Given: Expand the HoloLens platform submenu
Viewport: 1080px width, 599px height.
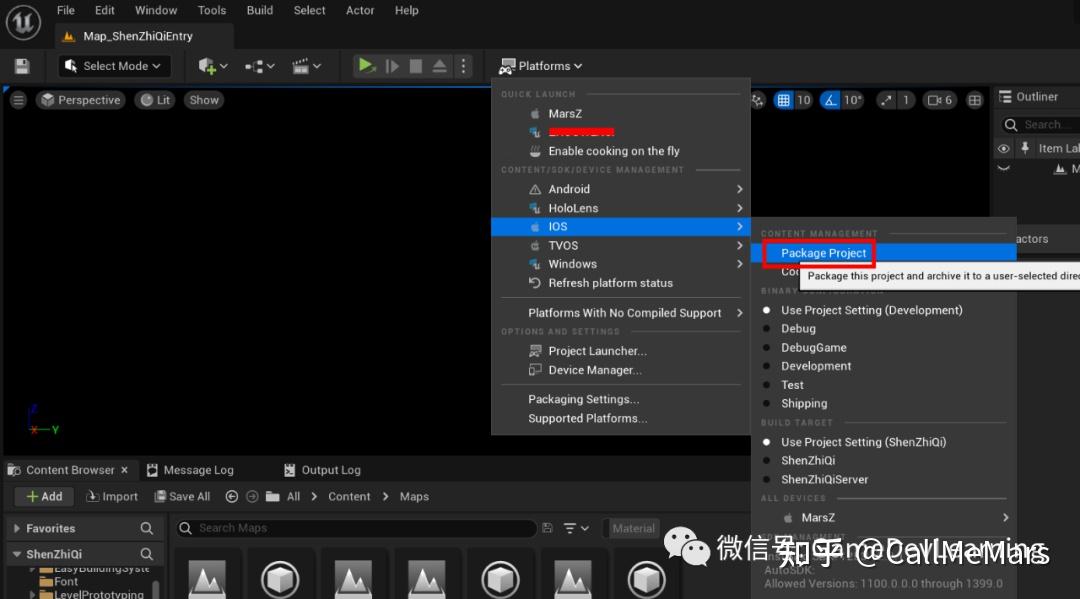Looking at the screenshot, I should [x=621, y=208].
